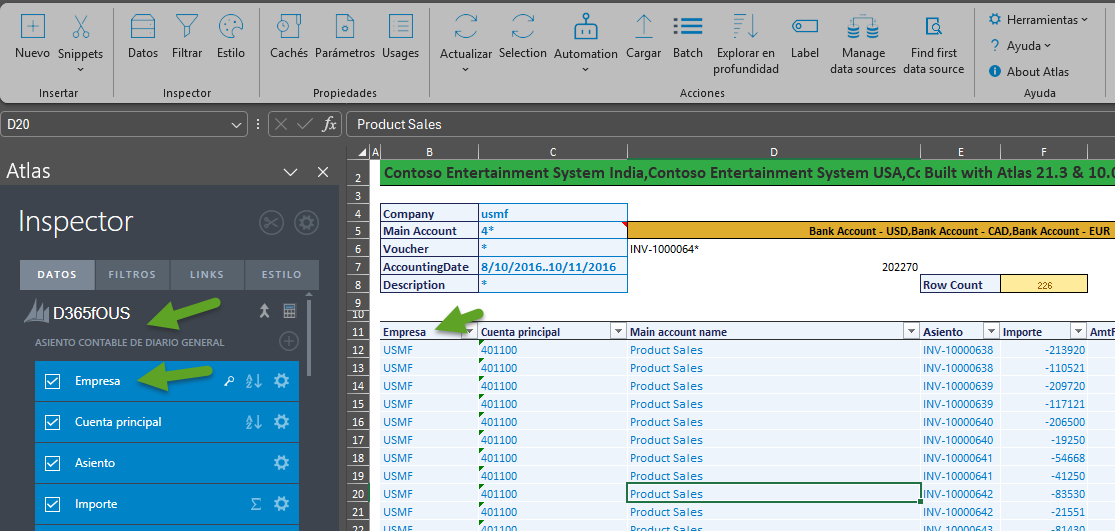Open Cuenta principal gear settings
The height and width of the screenshot is (531, 1115).
click(282, 422)
